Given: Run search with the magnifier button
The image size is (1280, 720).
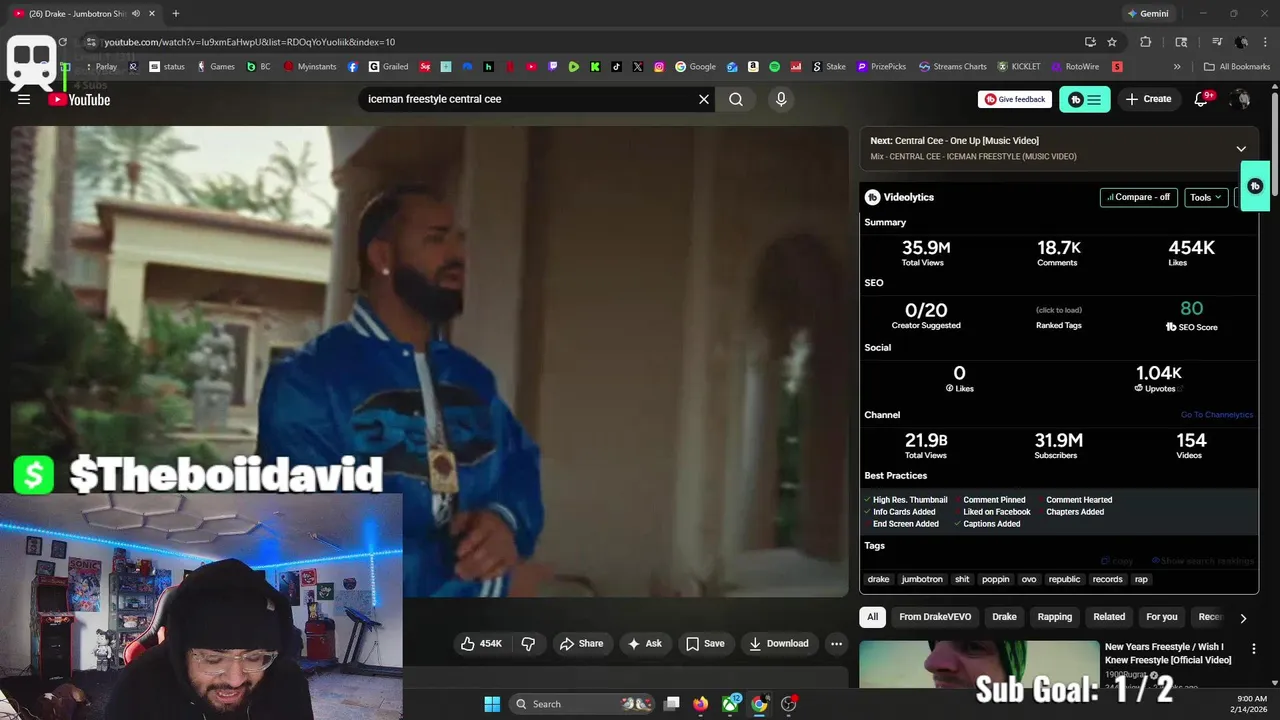Looking at the screenshot, I should pyautogui.click(x=736, y=99).
